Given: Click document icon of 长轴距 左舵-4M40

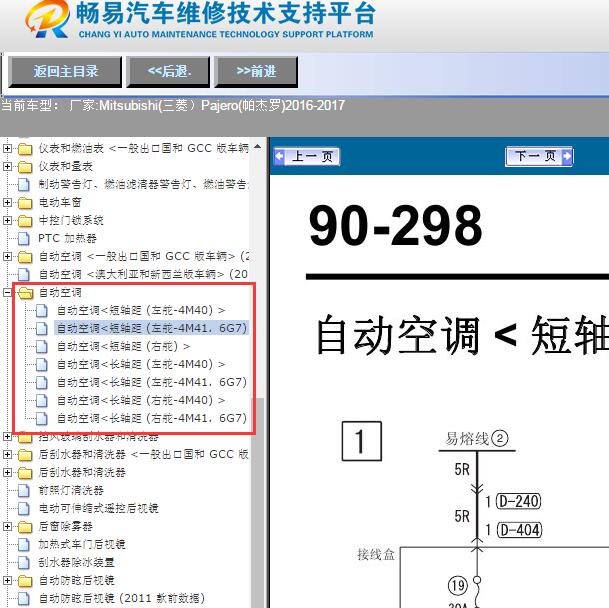Looking at the screenshot, I should (42, 364).
